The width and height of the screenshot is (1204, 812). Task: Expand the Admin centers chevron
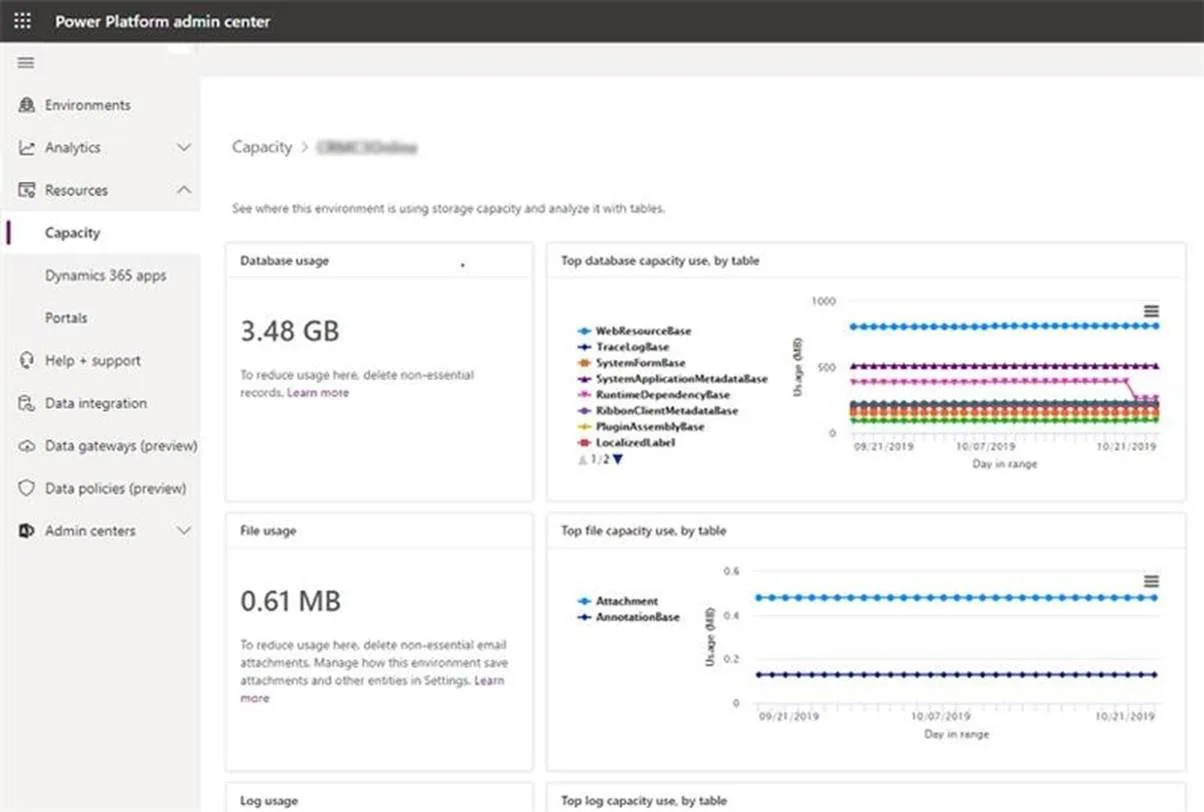184,531
